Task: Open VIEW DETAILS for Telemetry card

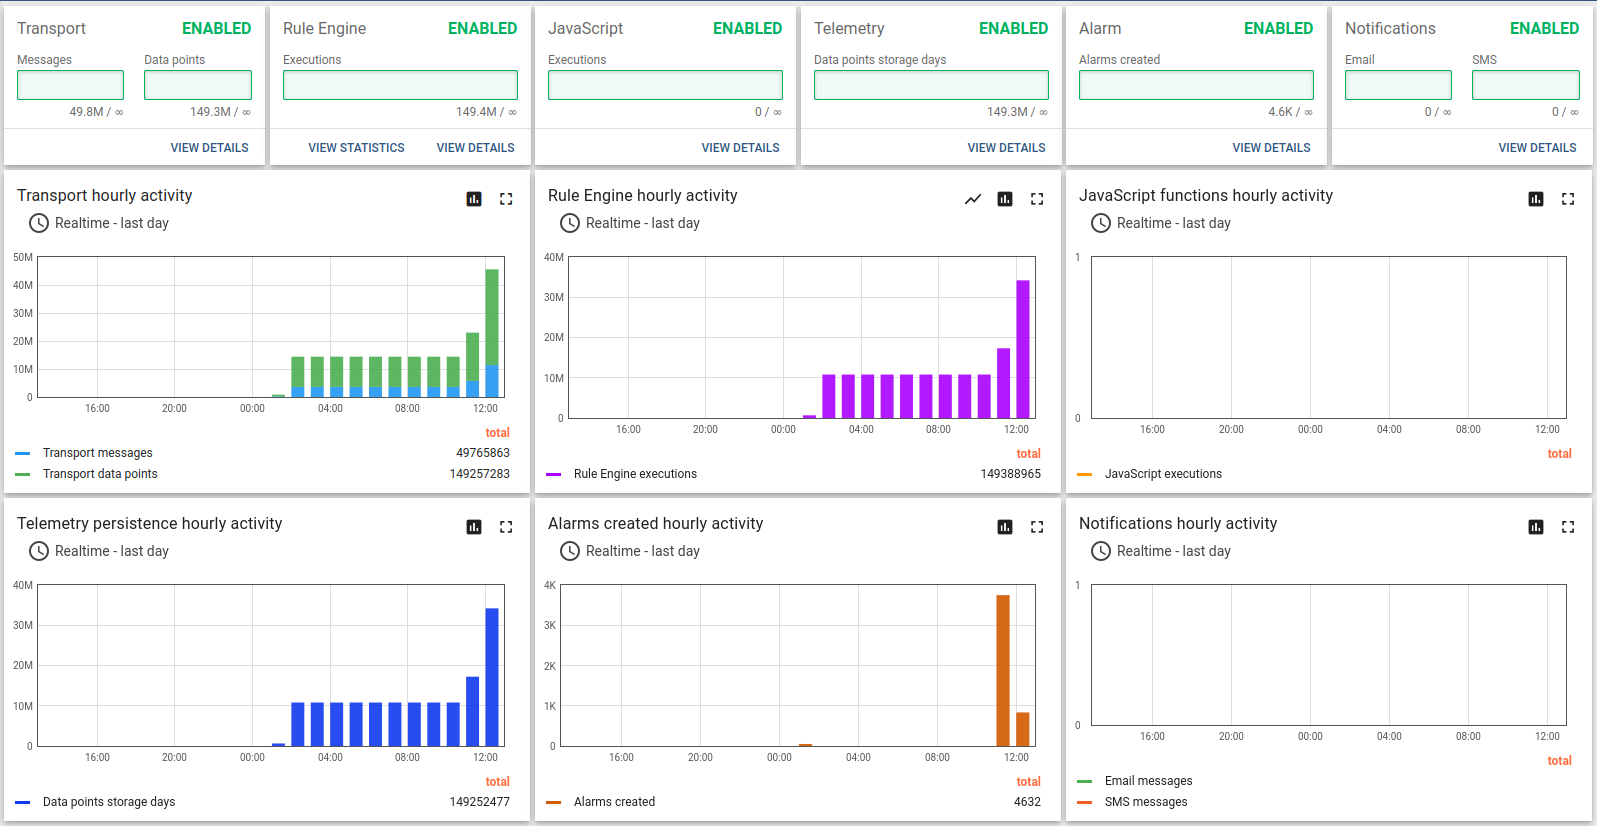Action: (1006, 148)
